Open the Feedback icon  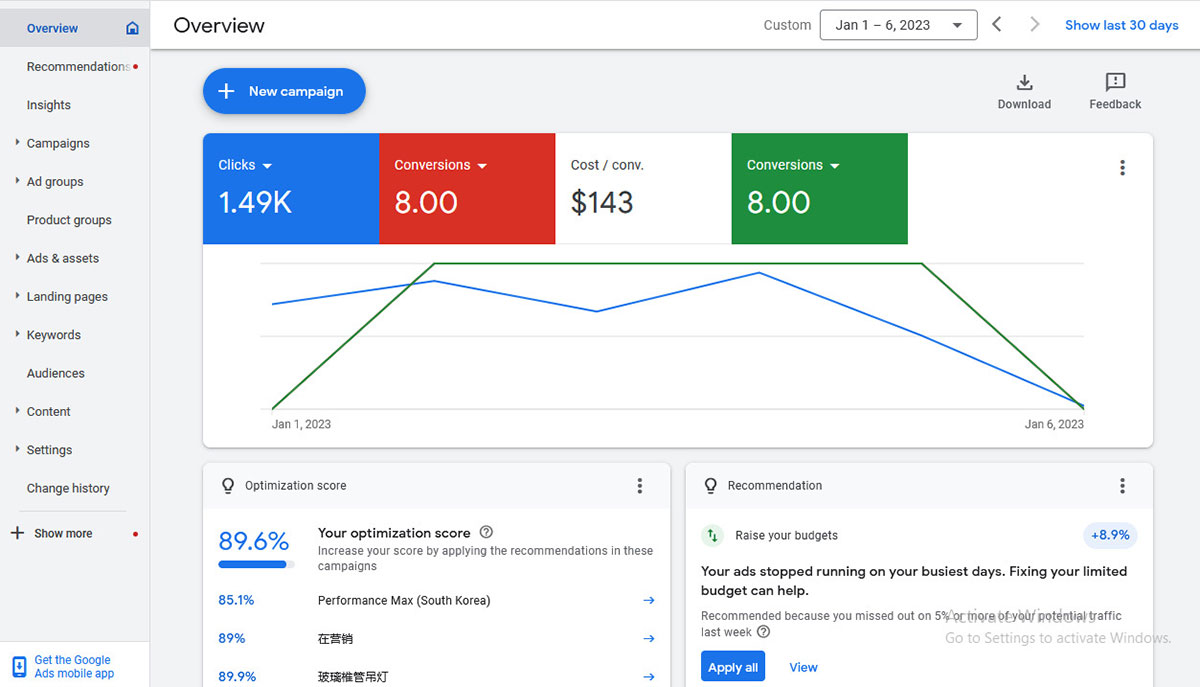pyautogui.click(x=1115, y=83)
